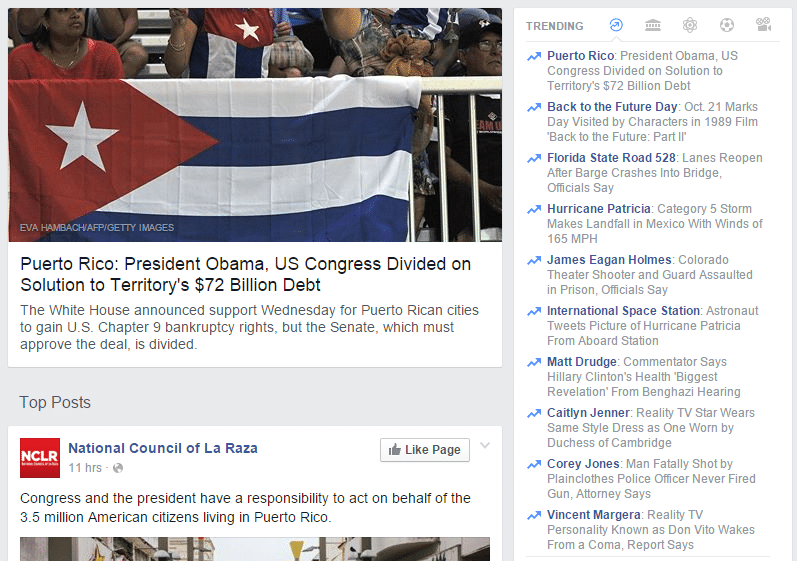Screen dimensions: 797x561
Task: Click trend arrow beside Hurricane Patricia
Action: (534, 209)
